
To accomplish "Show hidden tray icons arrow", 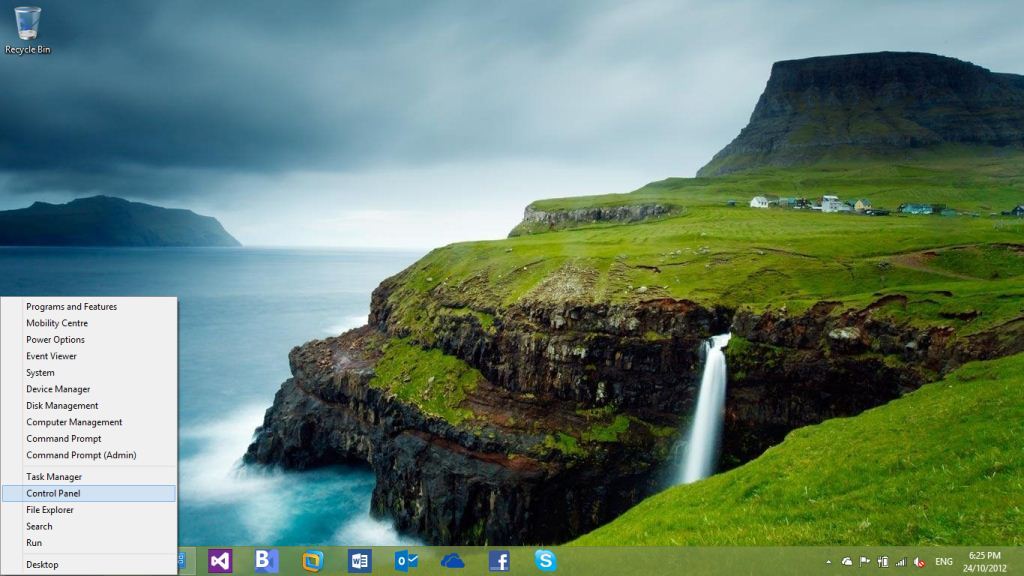I will coord(829,562).
